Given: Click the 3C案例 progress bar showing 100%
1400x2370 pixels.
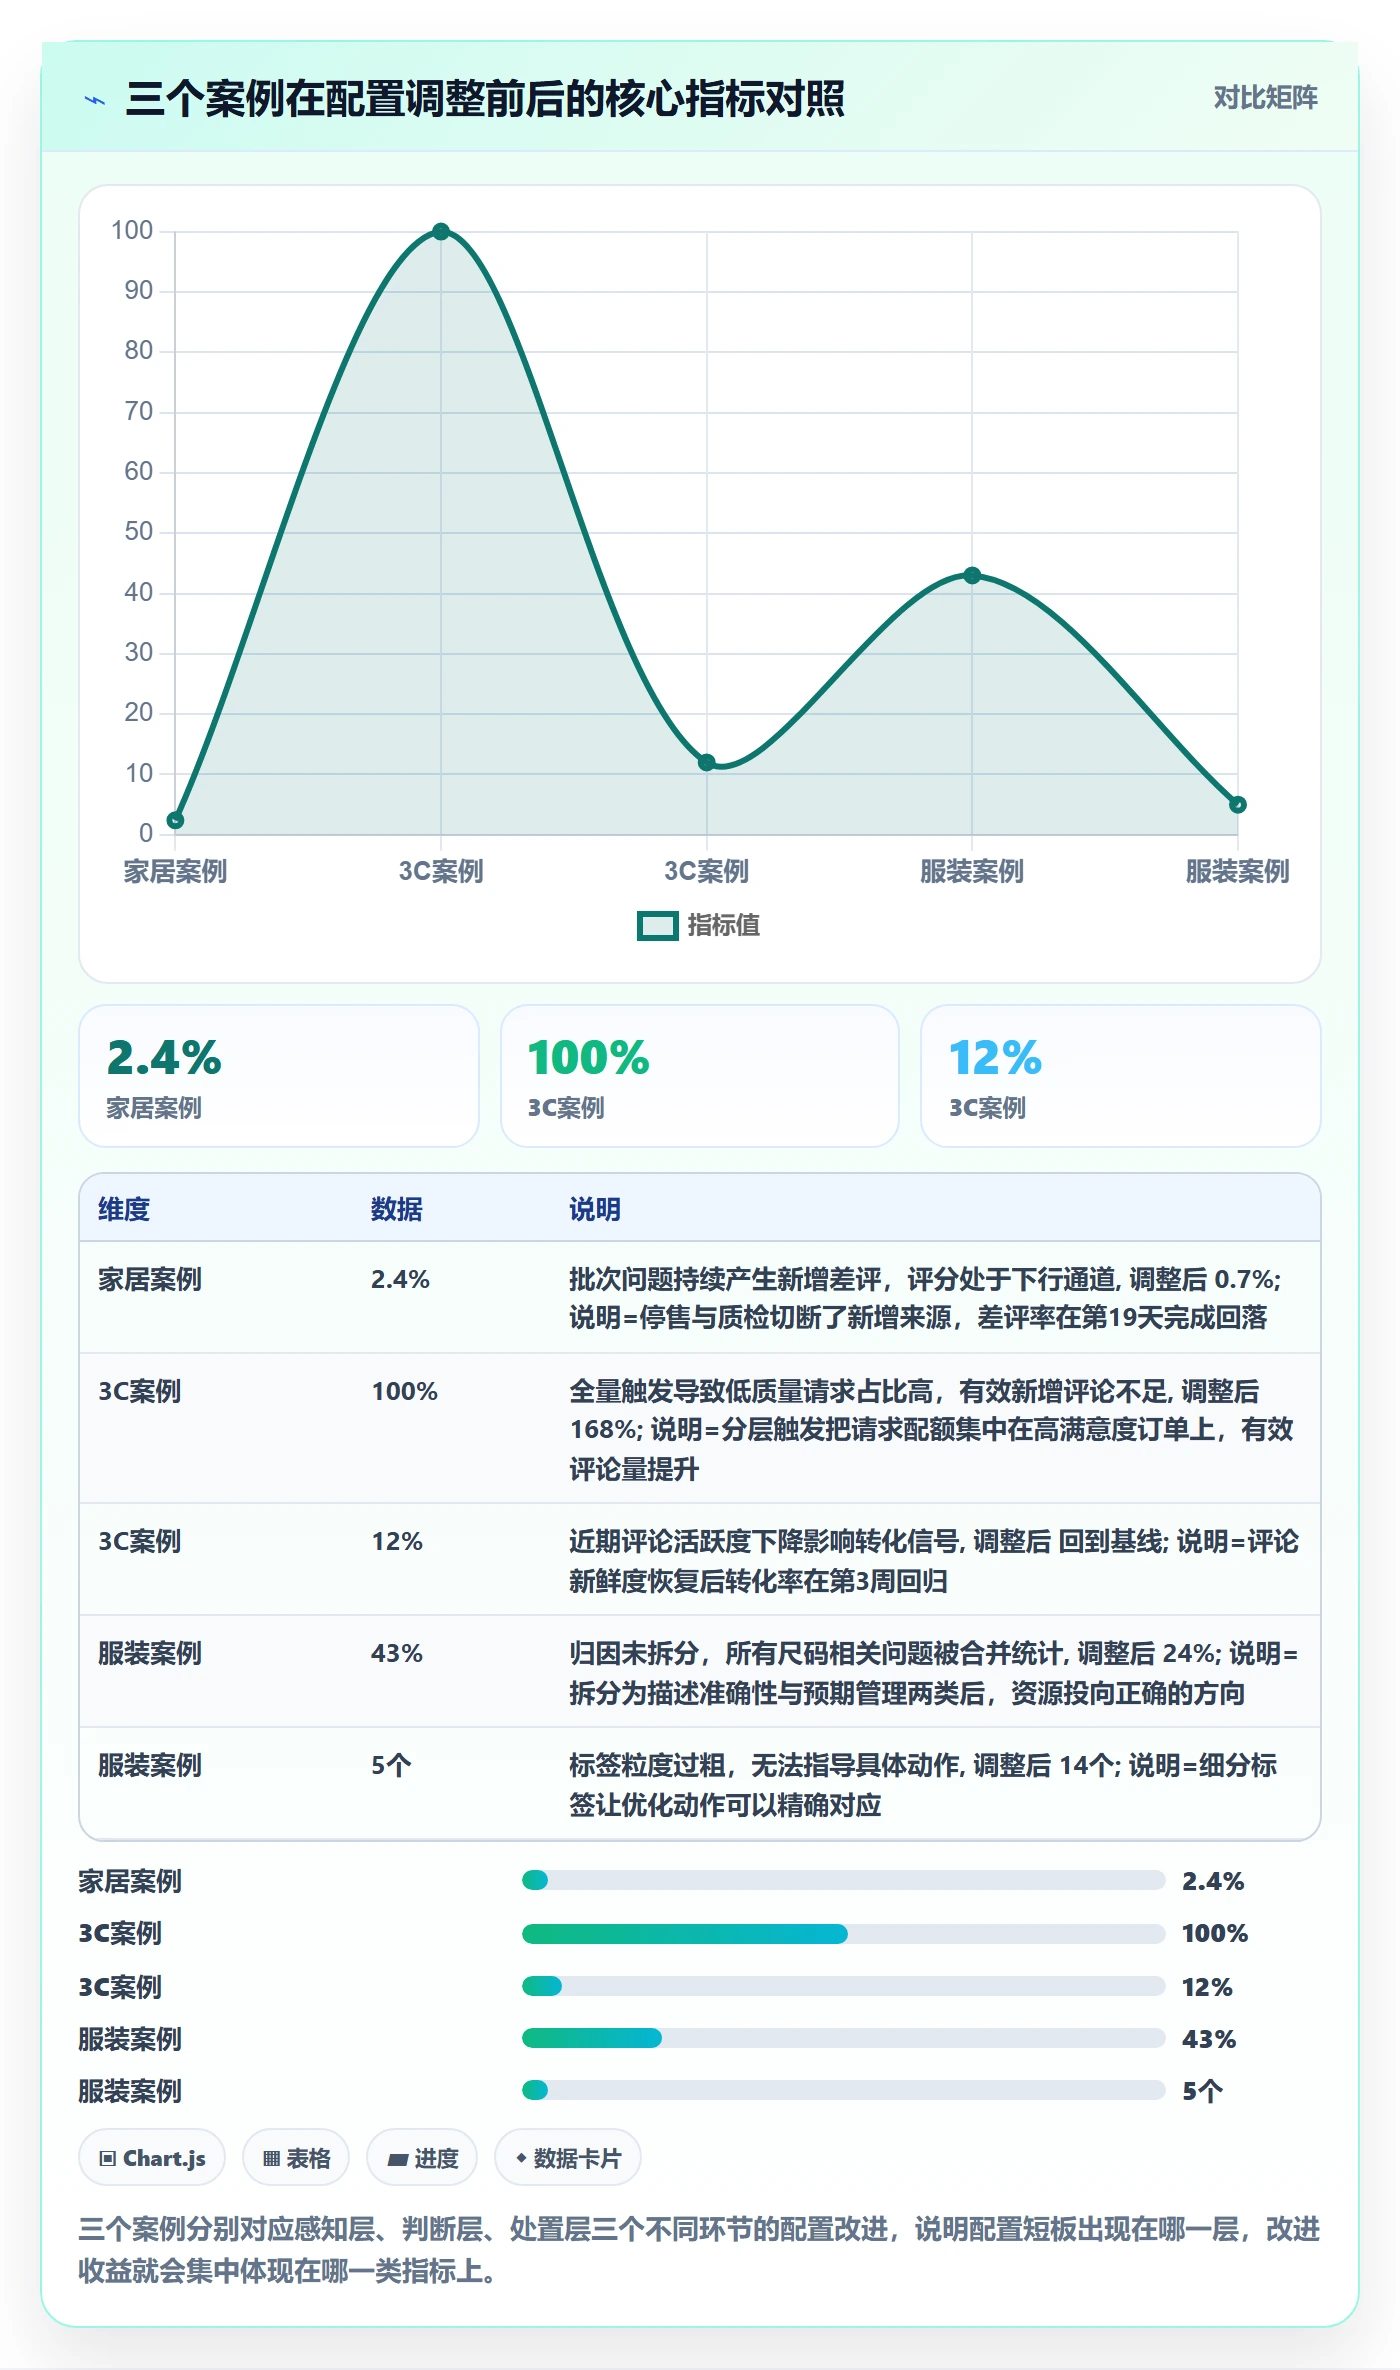Looking at the screenshot, I should click(x=843, y=1933).
